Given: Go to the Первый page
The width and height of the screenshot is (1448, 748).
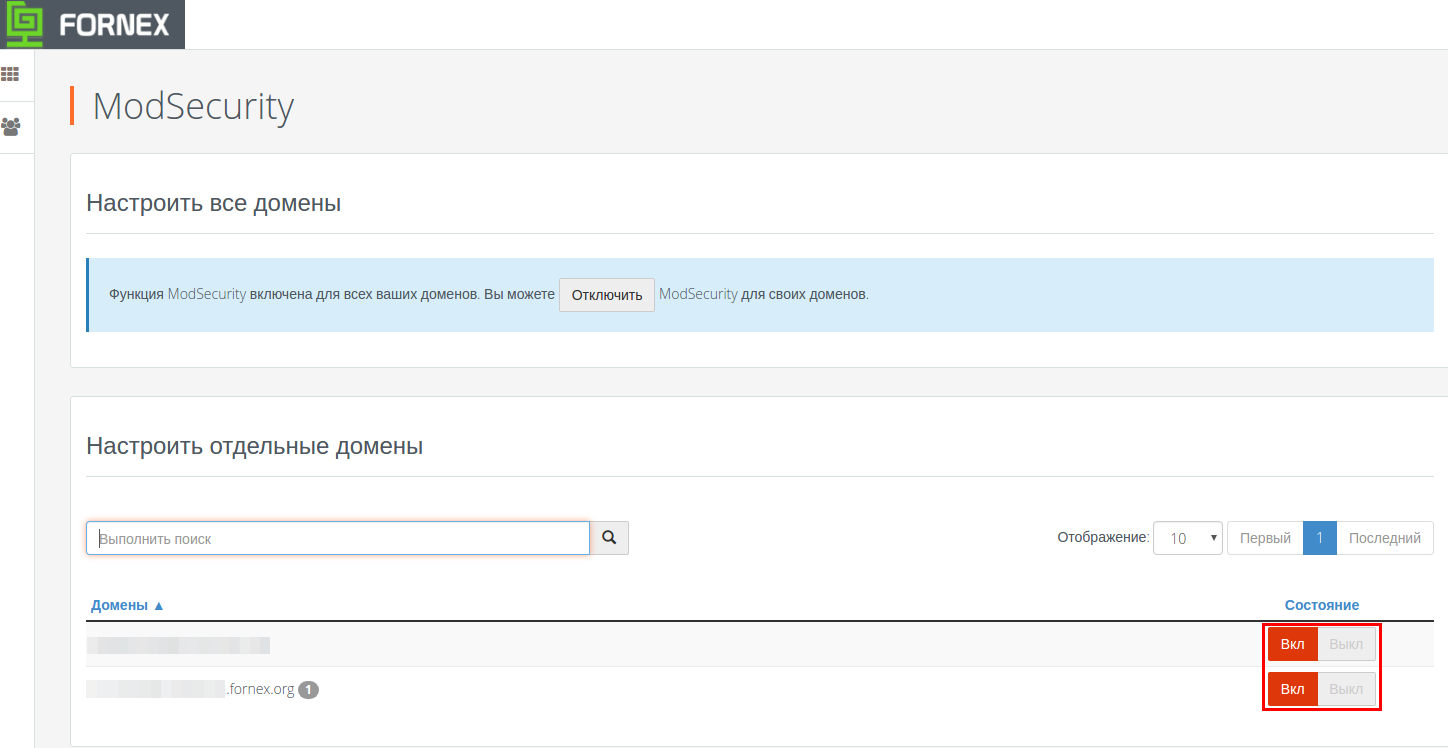Looking at the screenshot, I should click(1265, 538).
